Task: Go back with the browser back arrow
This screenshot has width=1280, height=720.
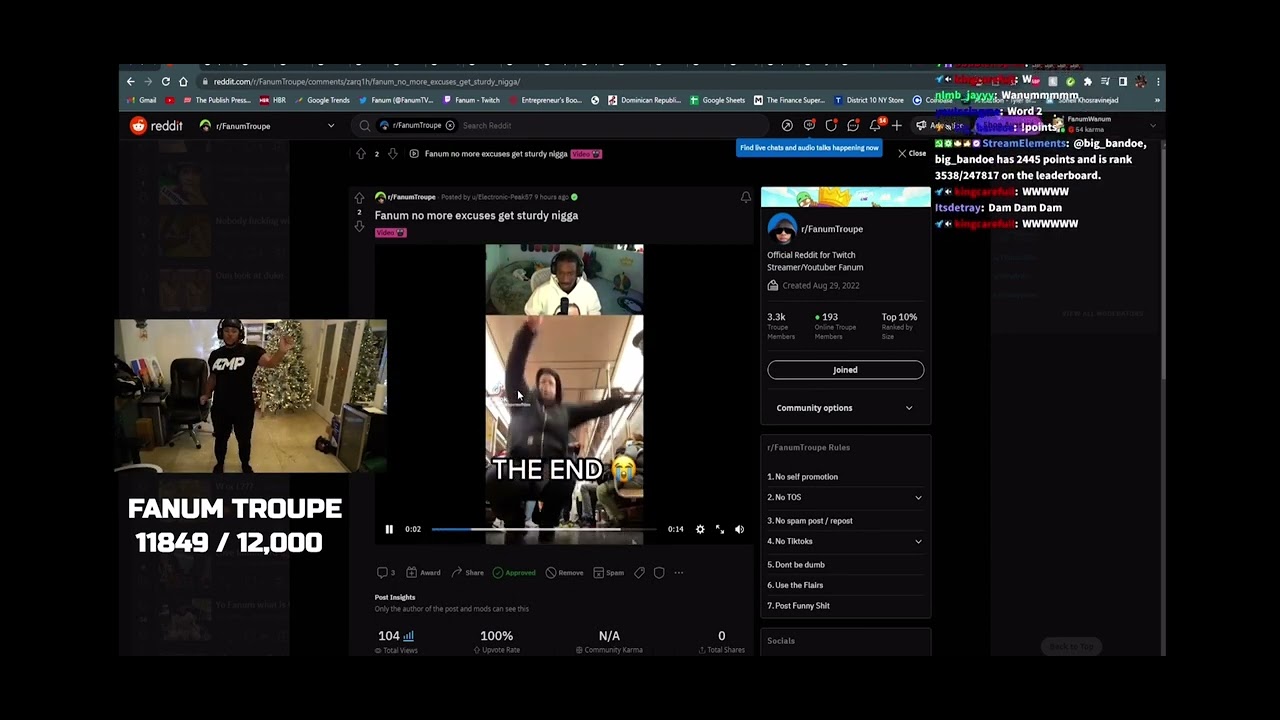Action: 130,81
